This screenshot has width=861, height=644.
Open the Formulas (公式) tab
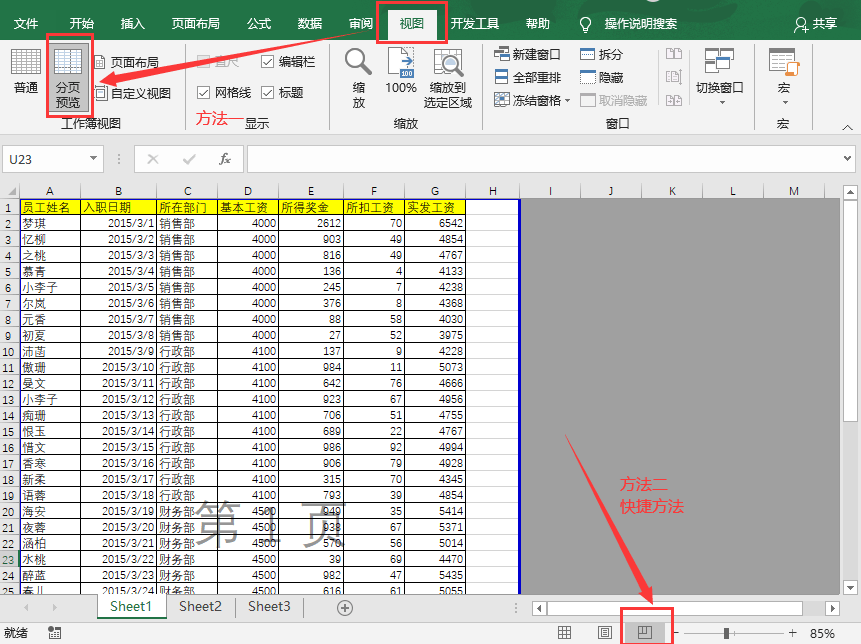[259, 24]
